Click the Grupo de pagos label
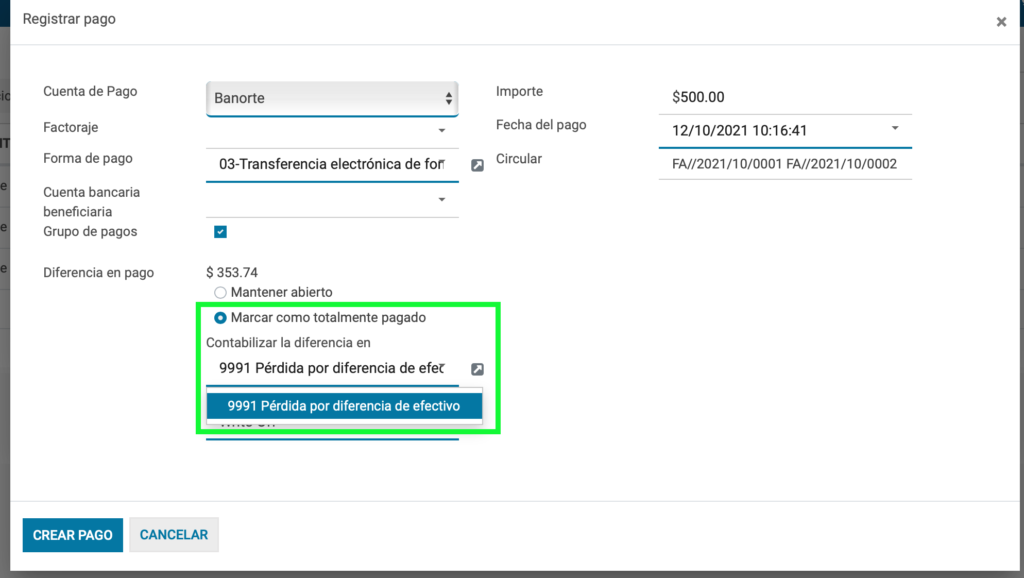Viewport: 1024px width, 578px height. pyautogui.click(x=90, y=231)
